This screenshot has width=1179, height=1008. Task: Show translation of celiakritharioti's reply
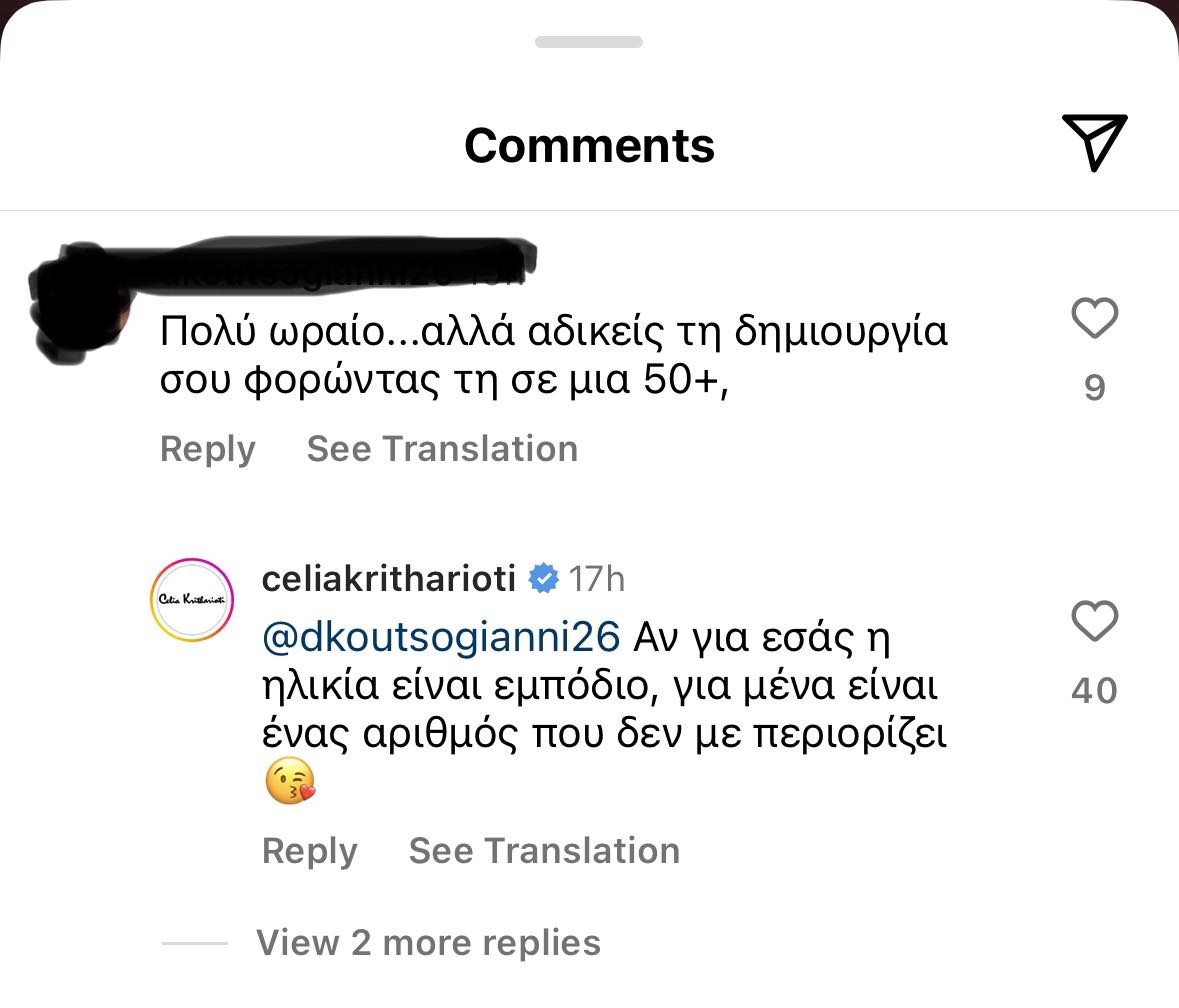(544, 851)
